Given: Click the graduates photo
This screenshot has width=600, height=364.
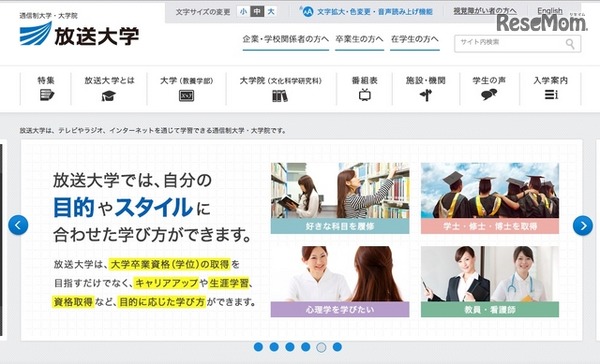Looking at the screenshot, I should pyautogui.click(x=490, y=191).
